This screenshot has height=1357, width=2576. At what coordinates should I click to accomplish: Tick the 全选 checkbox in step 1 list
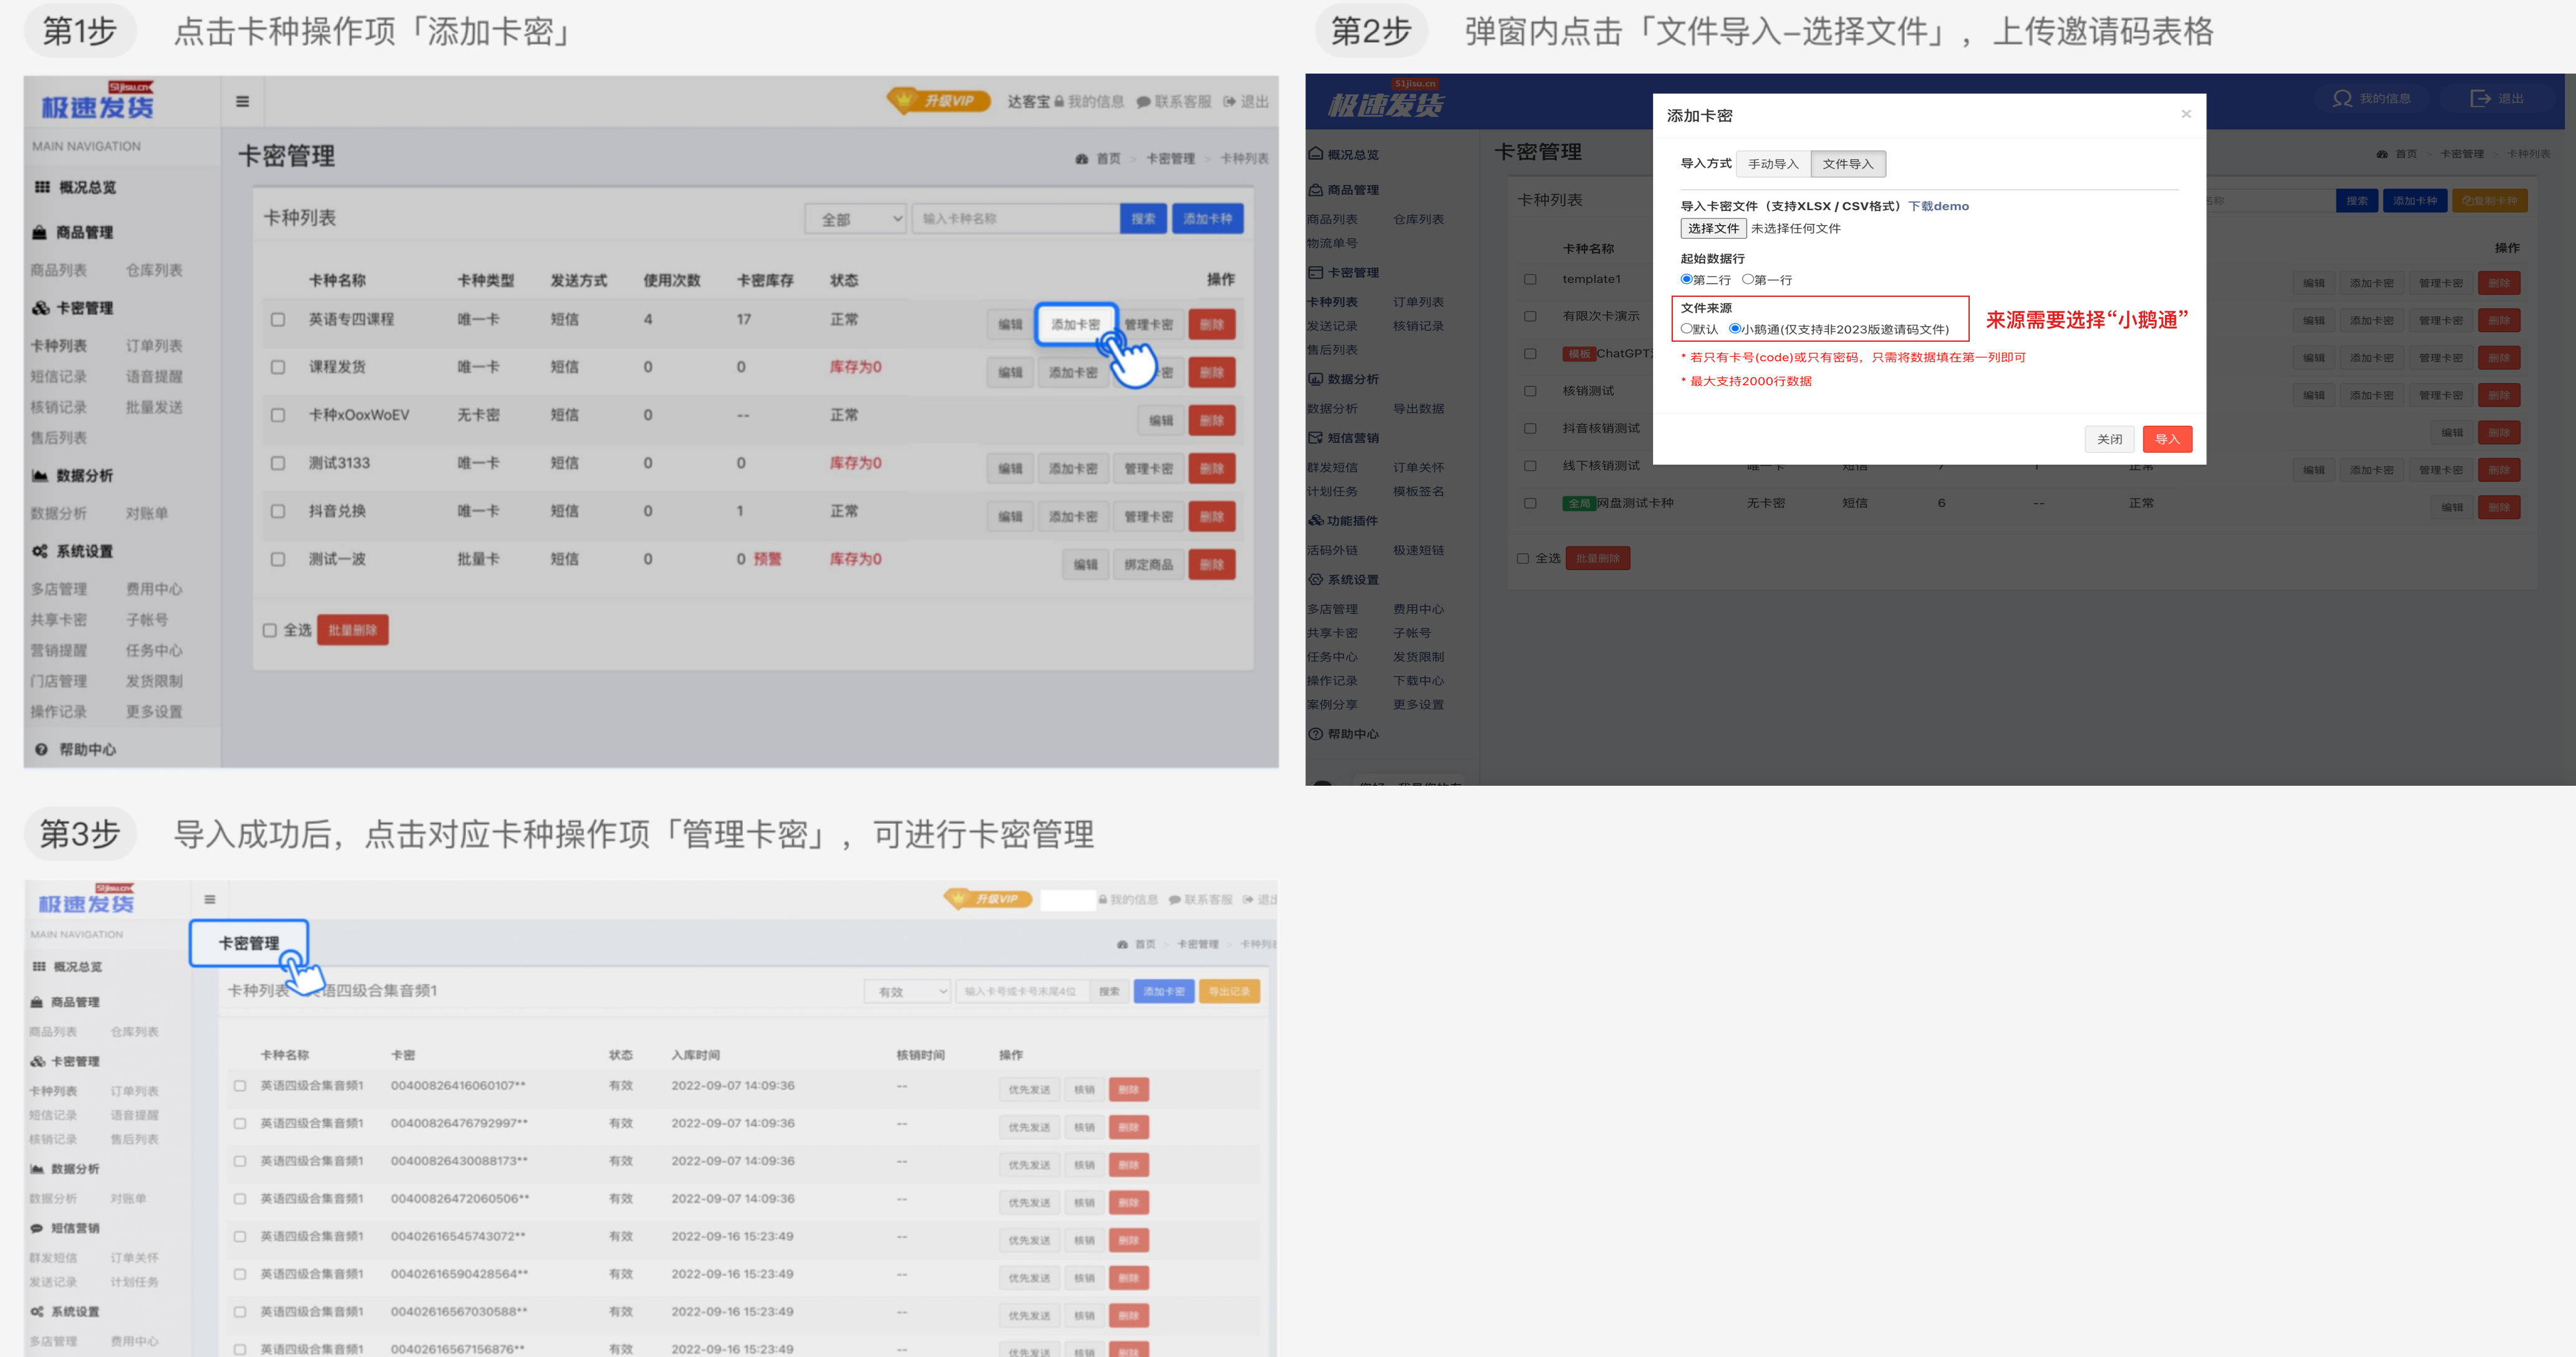(x=270, y=630)
